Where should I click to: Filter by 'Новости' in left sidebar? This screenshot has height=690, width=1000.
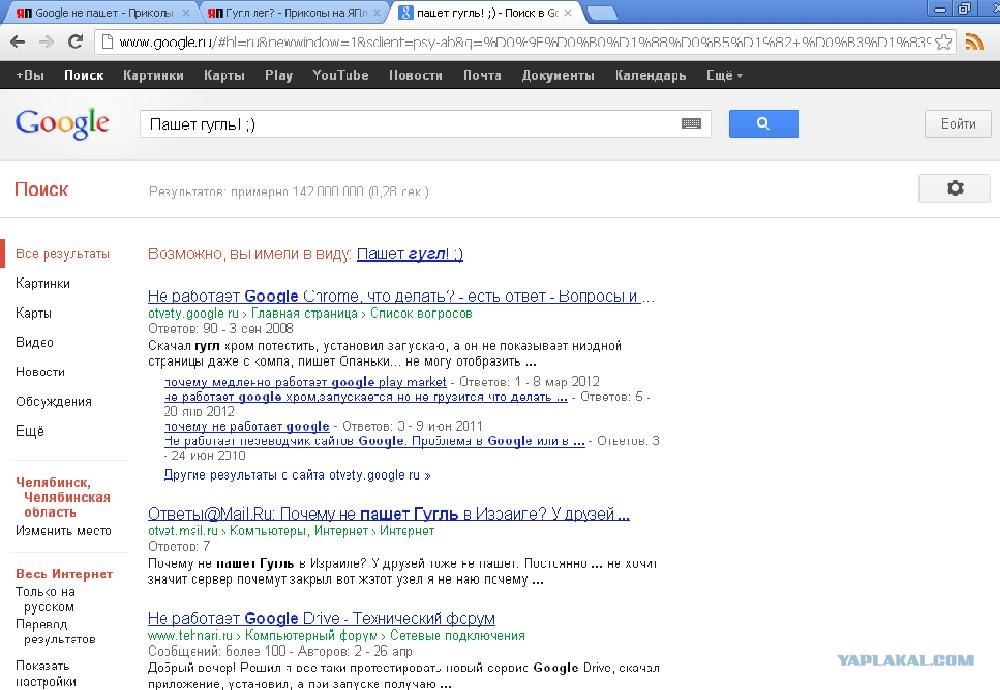pyautogui.click(x=40, y=372)
